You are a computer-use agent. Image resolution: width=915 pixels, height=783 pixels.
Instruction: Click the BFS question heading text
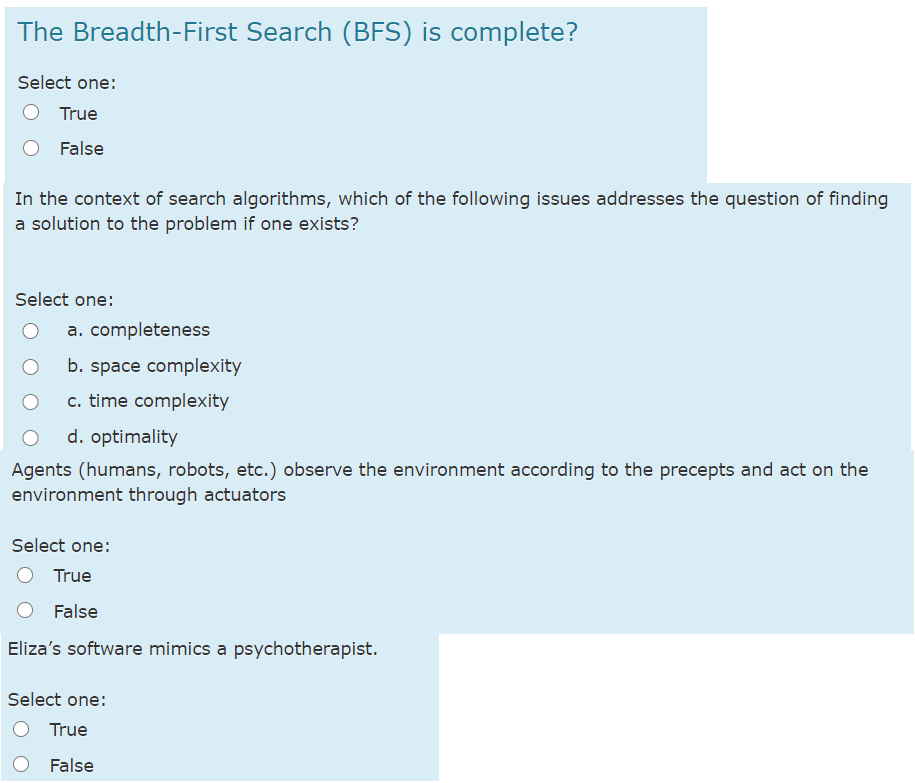[x=296, y=32]
